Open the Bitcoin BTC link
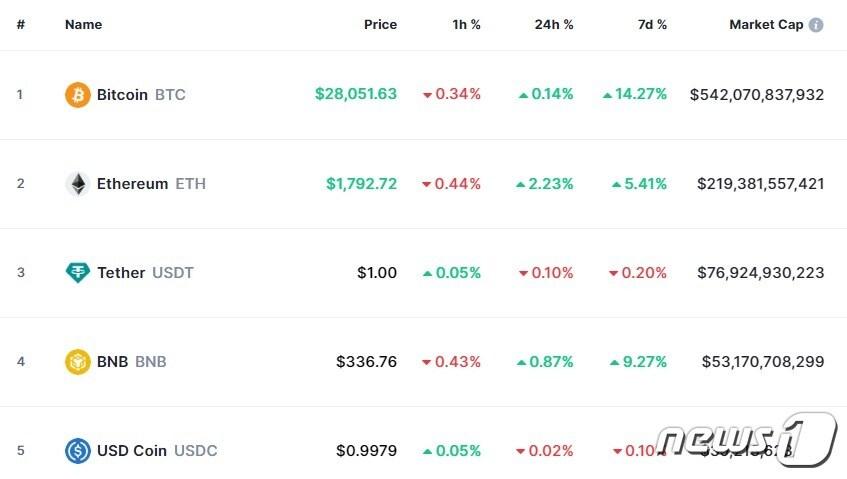The height and width of the screenshot is (479, 847). [140, 95]
